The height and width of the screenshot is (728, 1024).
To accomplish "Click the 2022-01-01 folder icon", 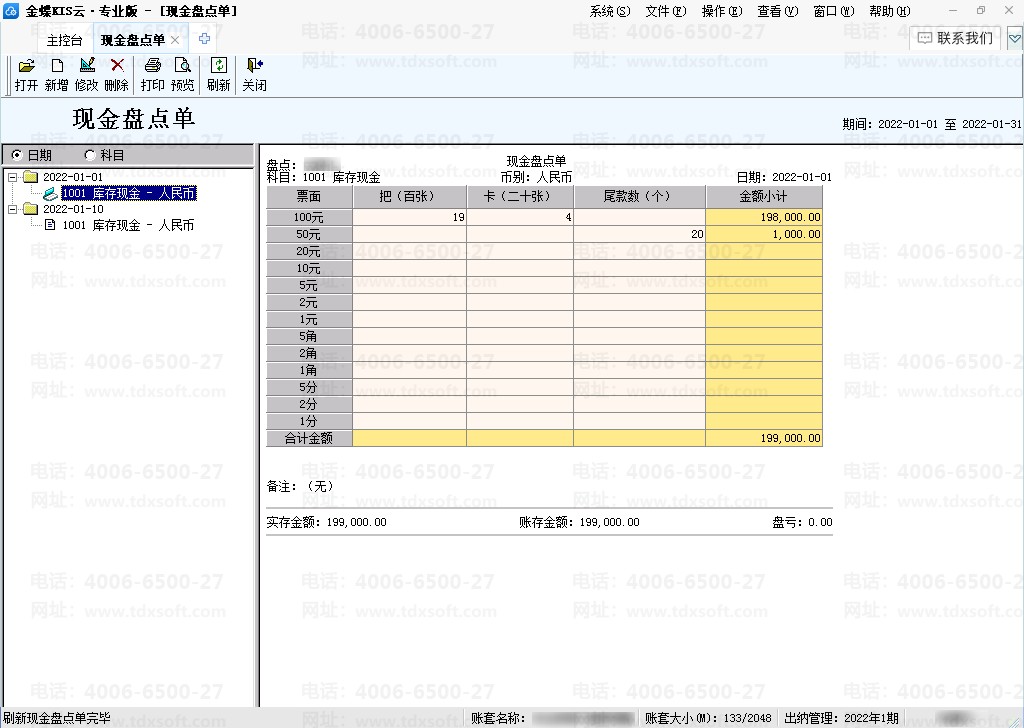I will coord(31,177).
